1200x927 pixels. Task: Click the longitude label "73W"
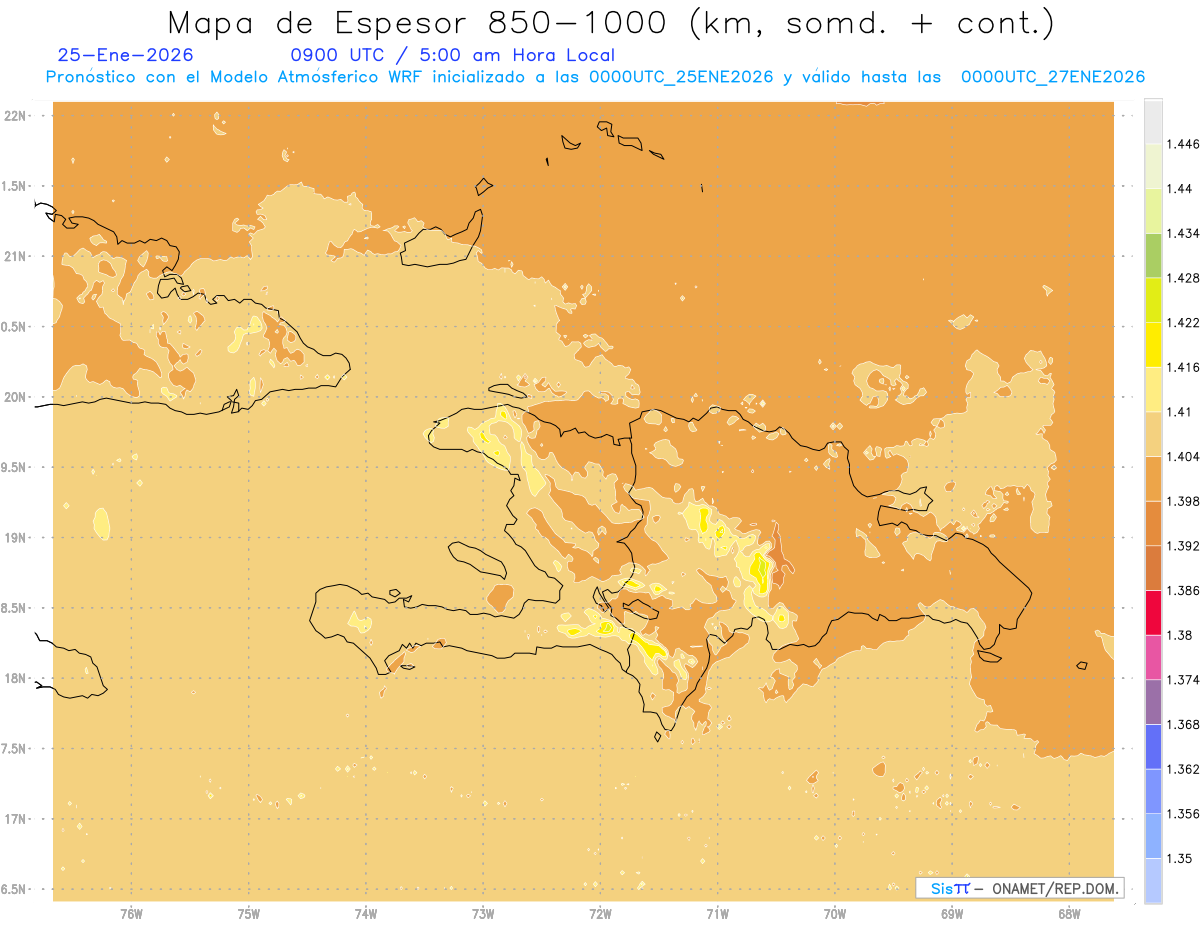tap(483, 913)
